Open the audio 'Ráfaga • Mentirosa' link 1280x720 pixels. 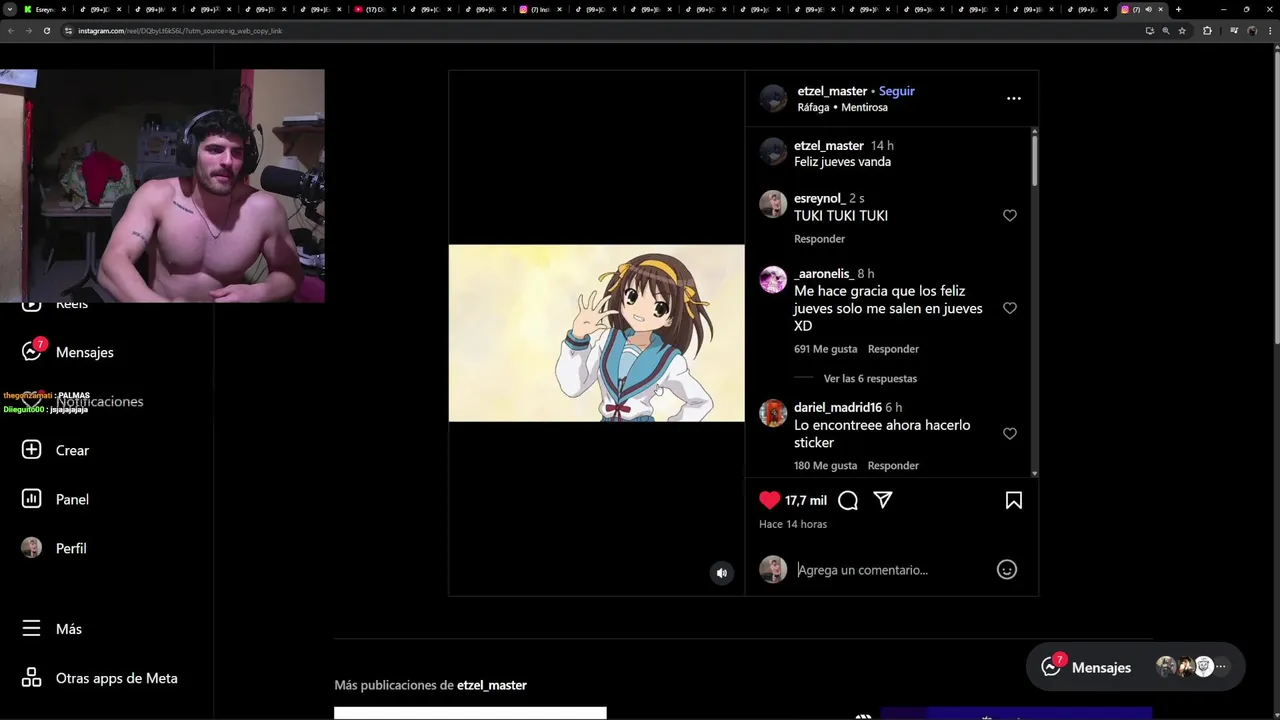pos(842,107)
